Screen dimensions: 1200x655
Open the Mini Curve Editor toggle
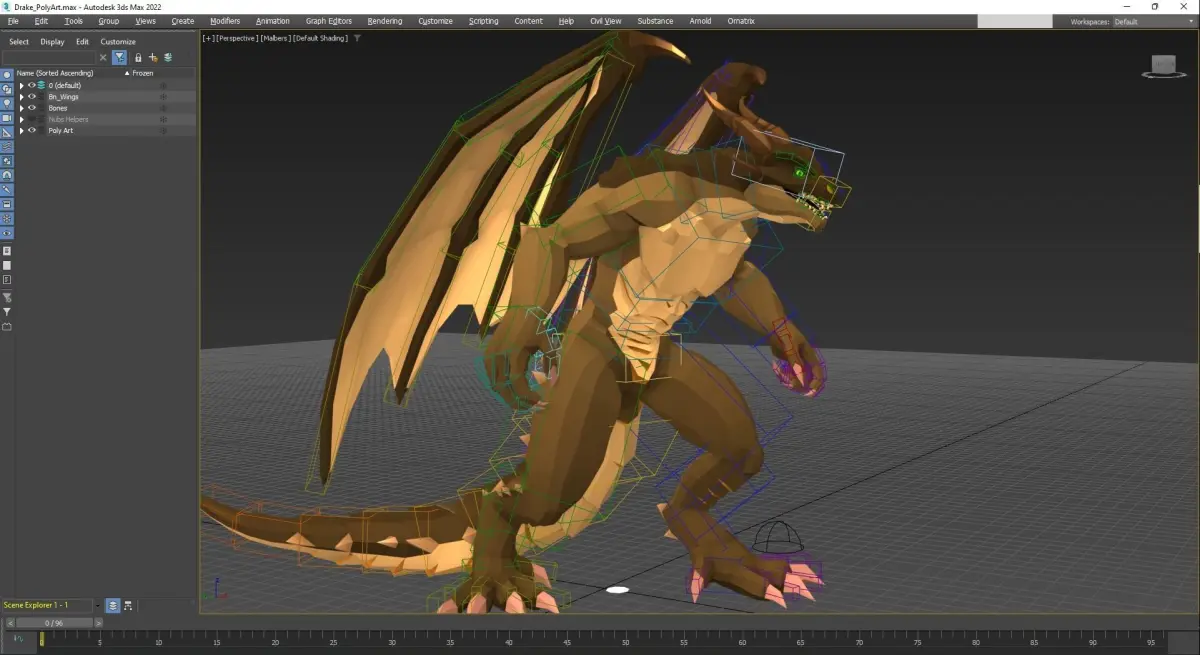click(18, 638)
